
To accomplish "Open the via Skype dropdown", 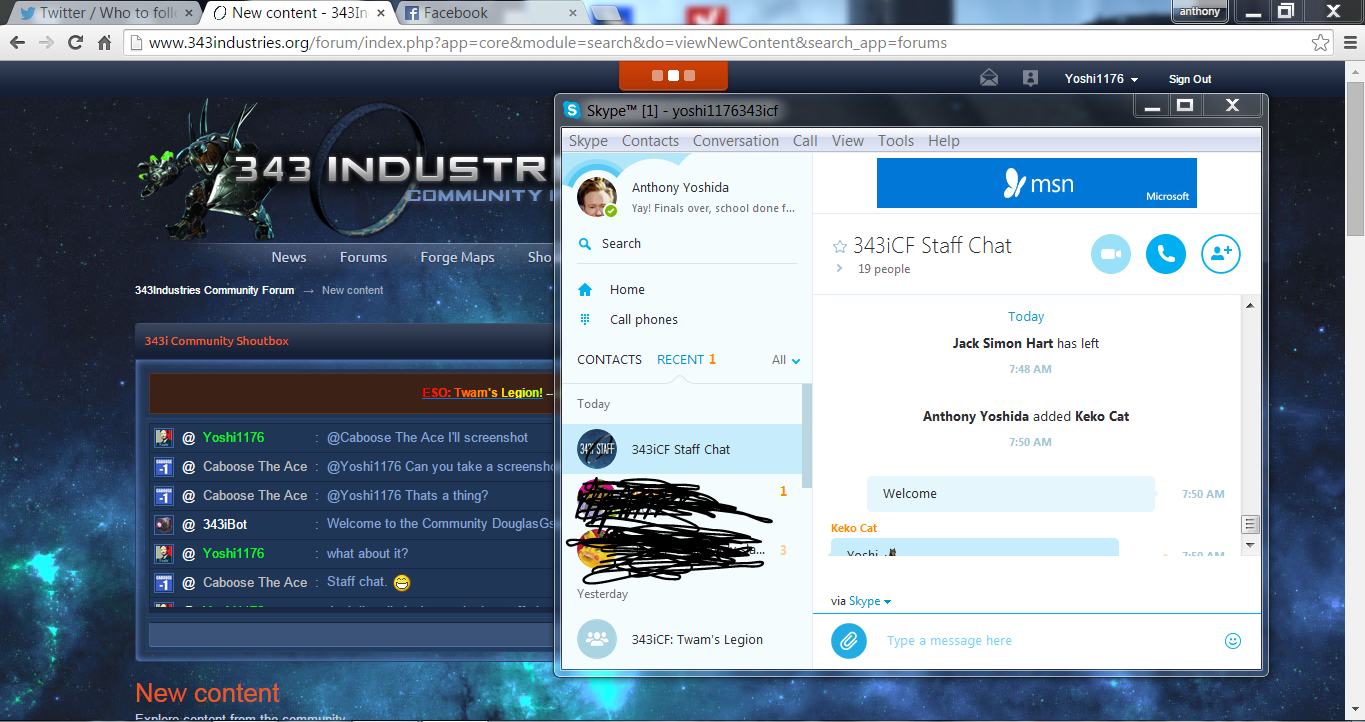I will (869, 601).
